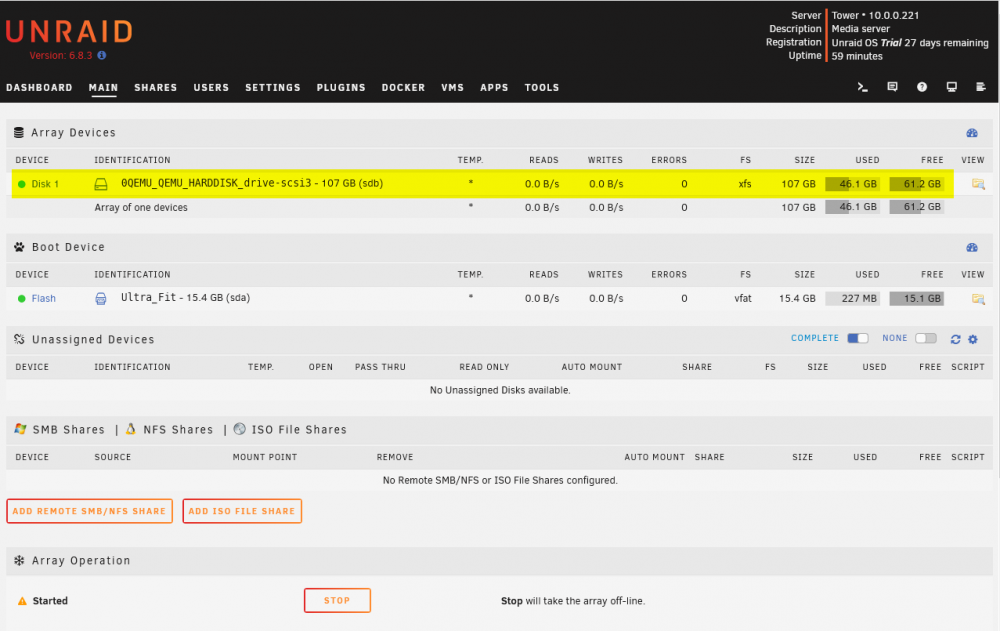This screenshot has height=631, width=1000.
Task: Click the Array Devices stack icon
Action: 19,133
